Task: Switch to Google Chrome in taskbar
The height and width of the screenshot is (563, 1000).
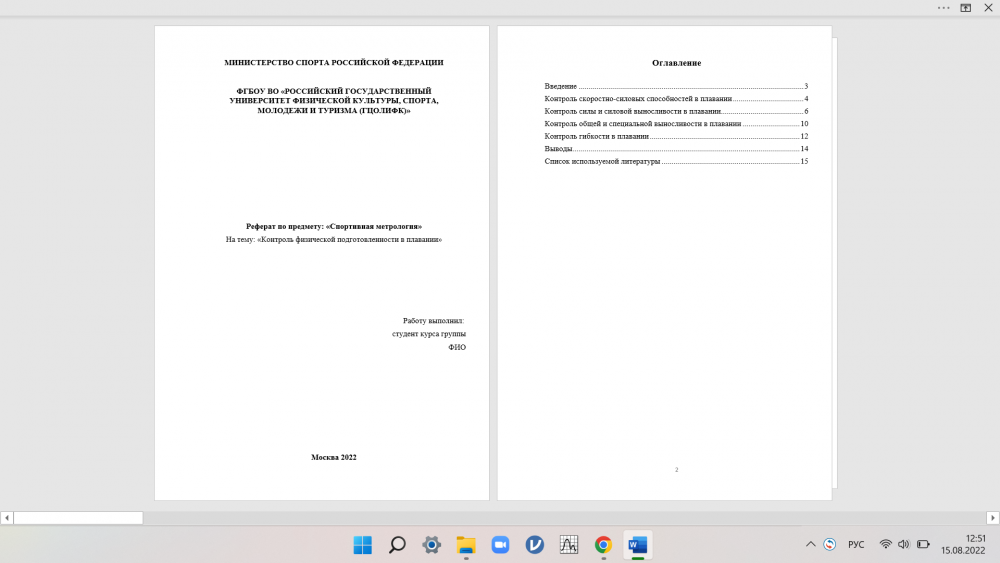Action: (603, 545)
